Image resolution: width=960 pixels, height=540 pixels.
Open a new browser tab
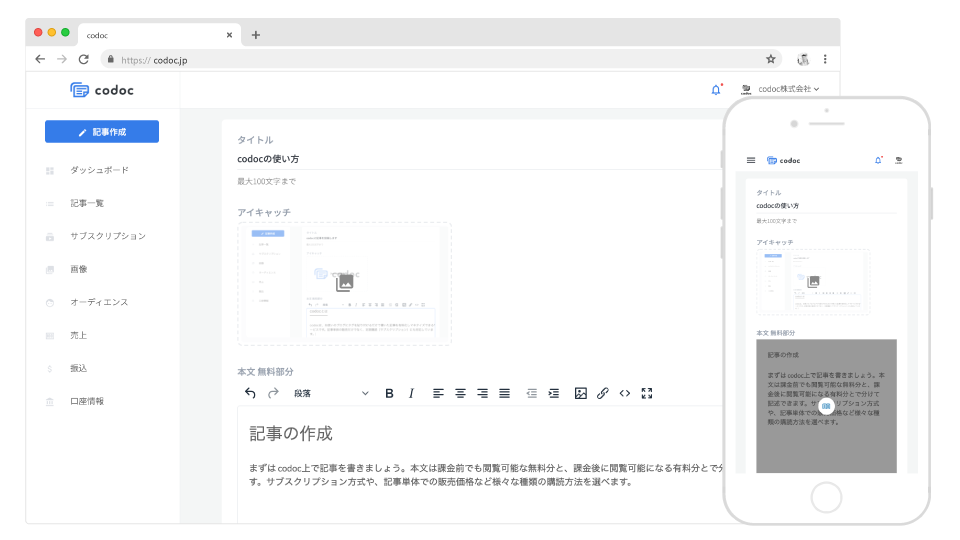coord(256,35)
